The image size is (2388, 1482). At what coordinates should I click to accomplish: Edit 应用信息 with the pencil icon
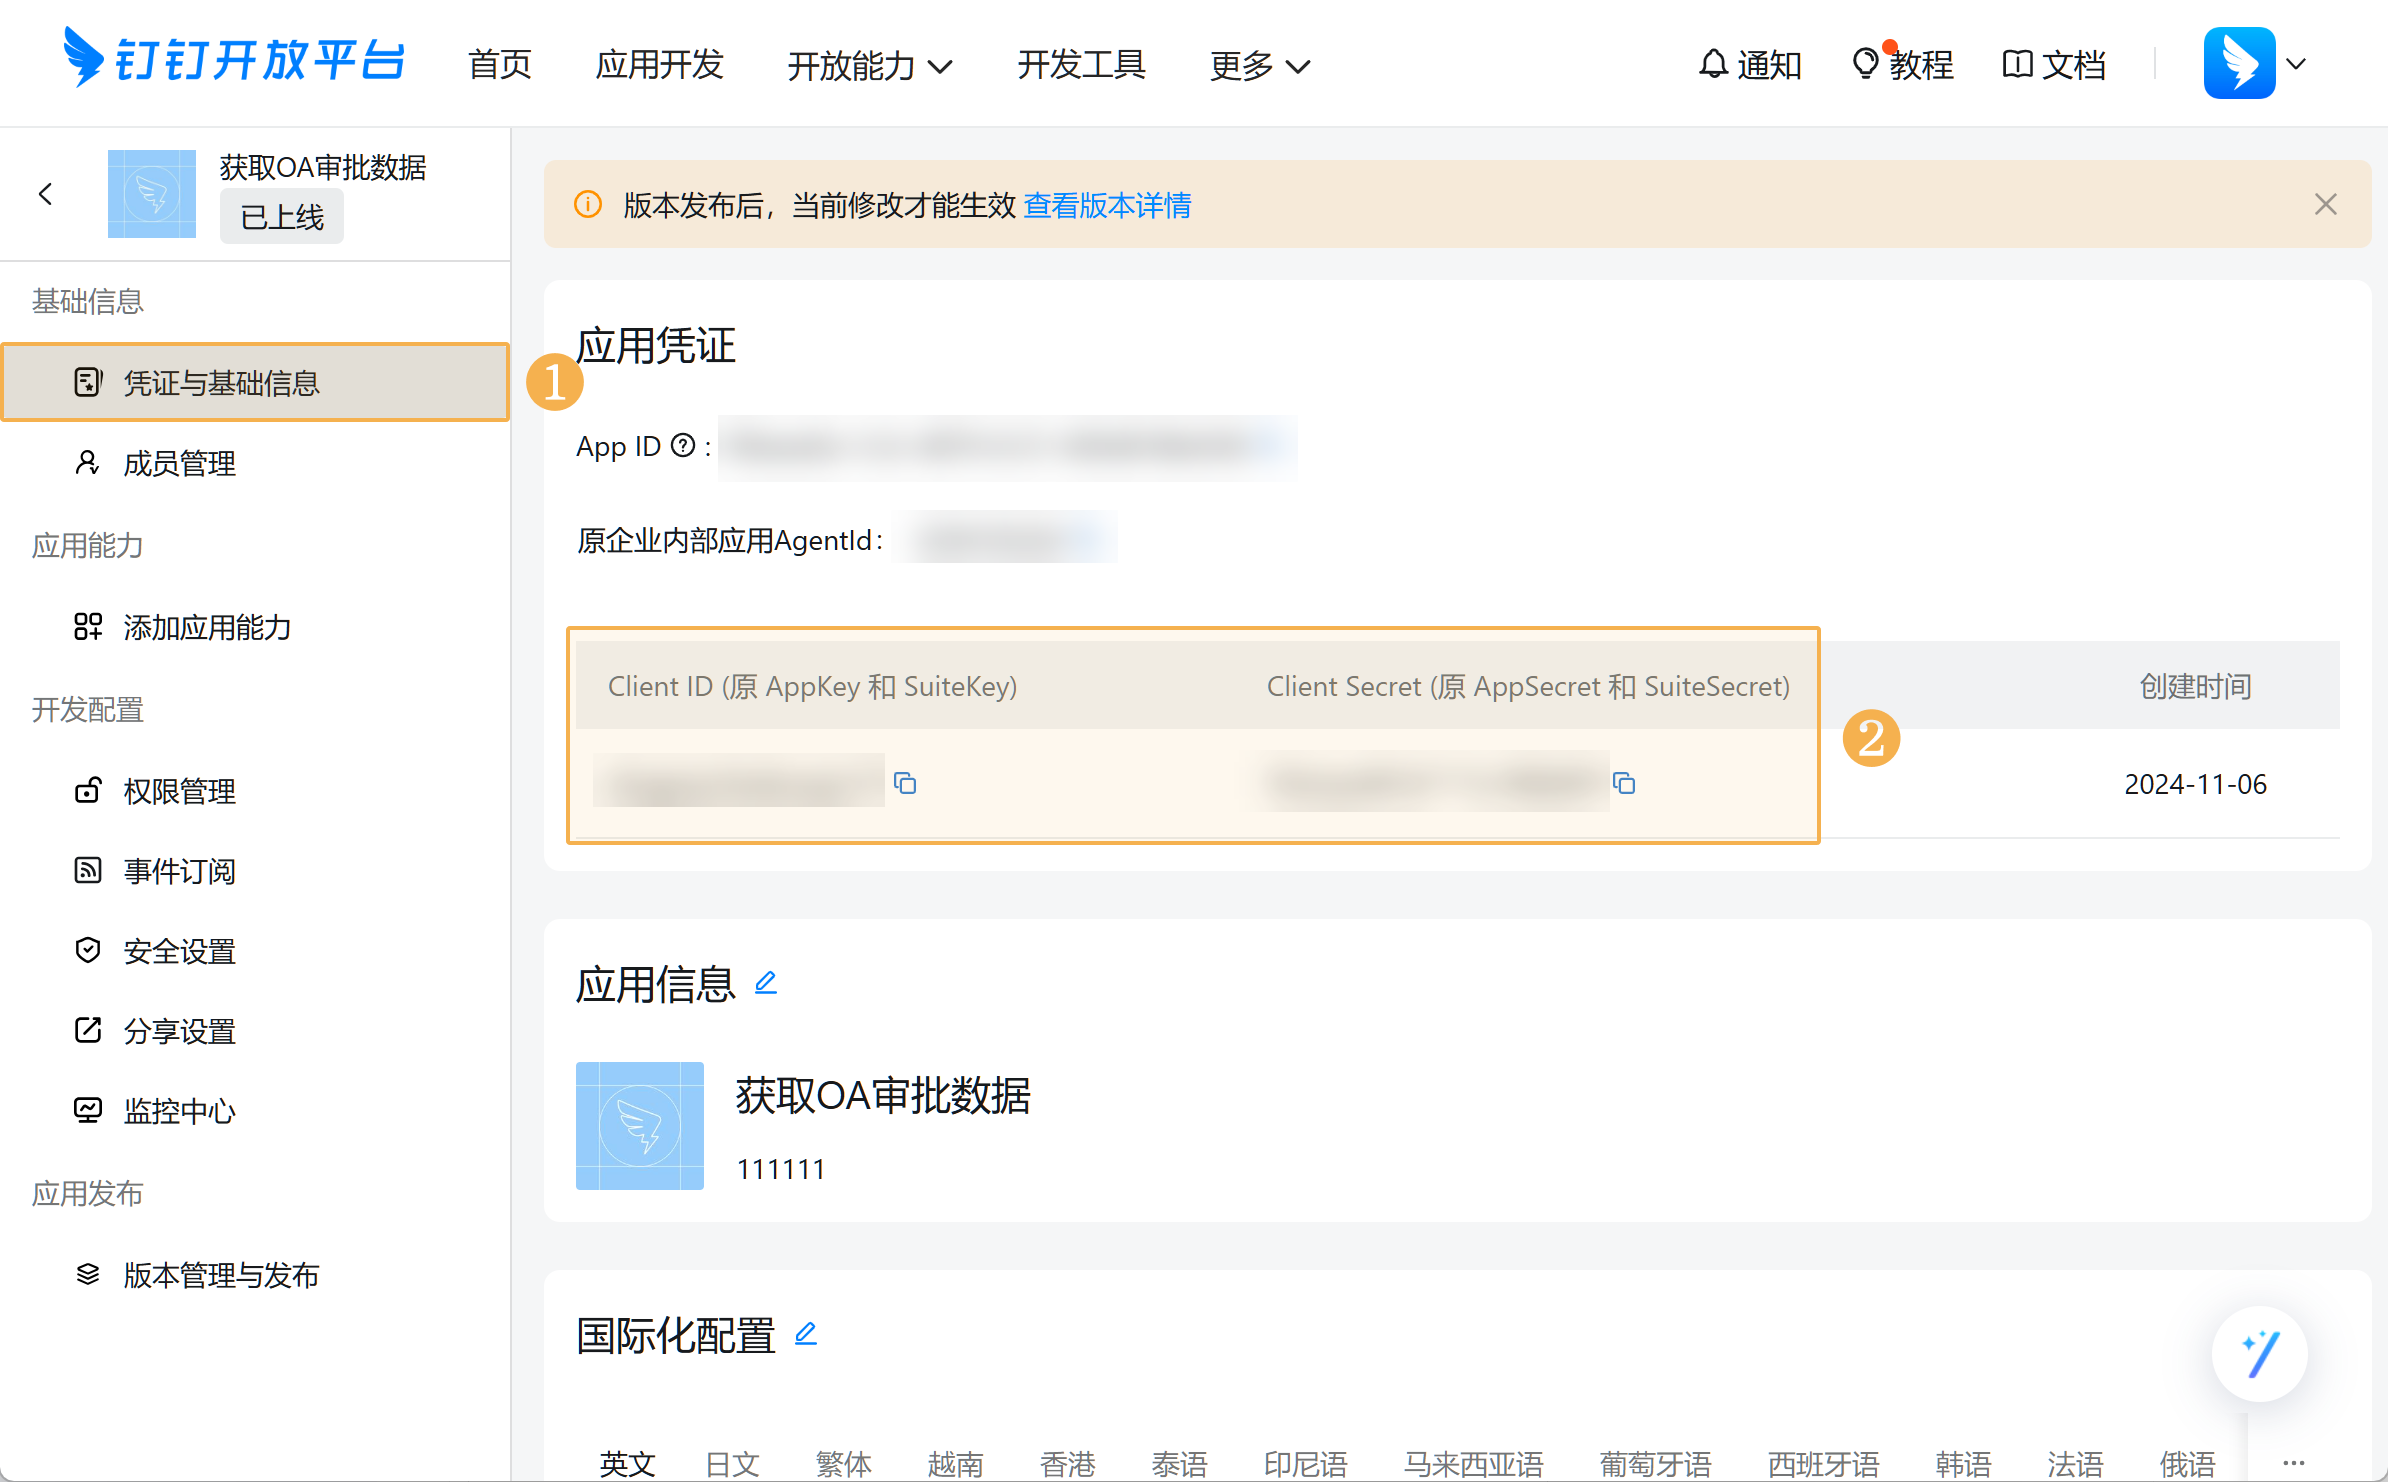(766, 983)
